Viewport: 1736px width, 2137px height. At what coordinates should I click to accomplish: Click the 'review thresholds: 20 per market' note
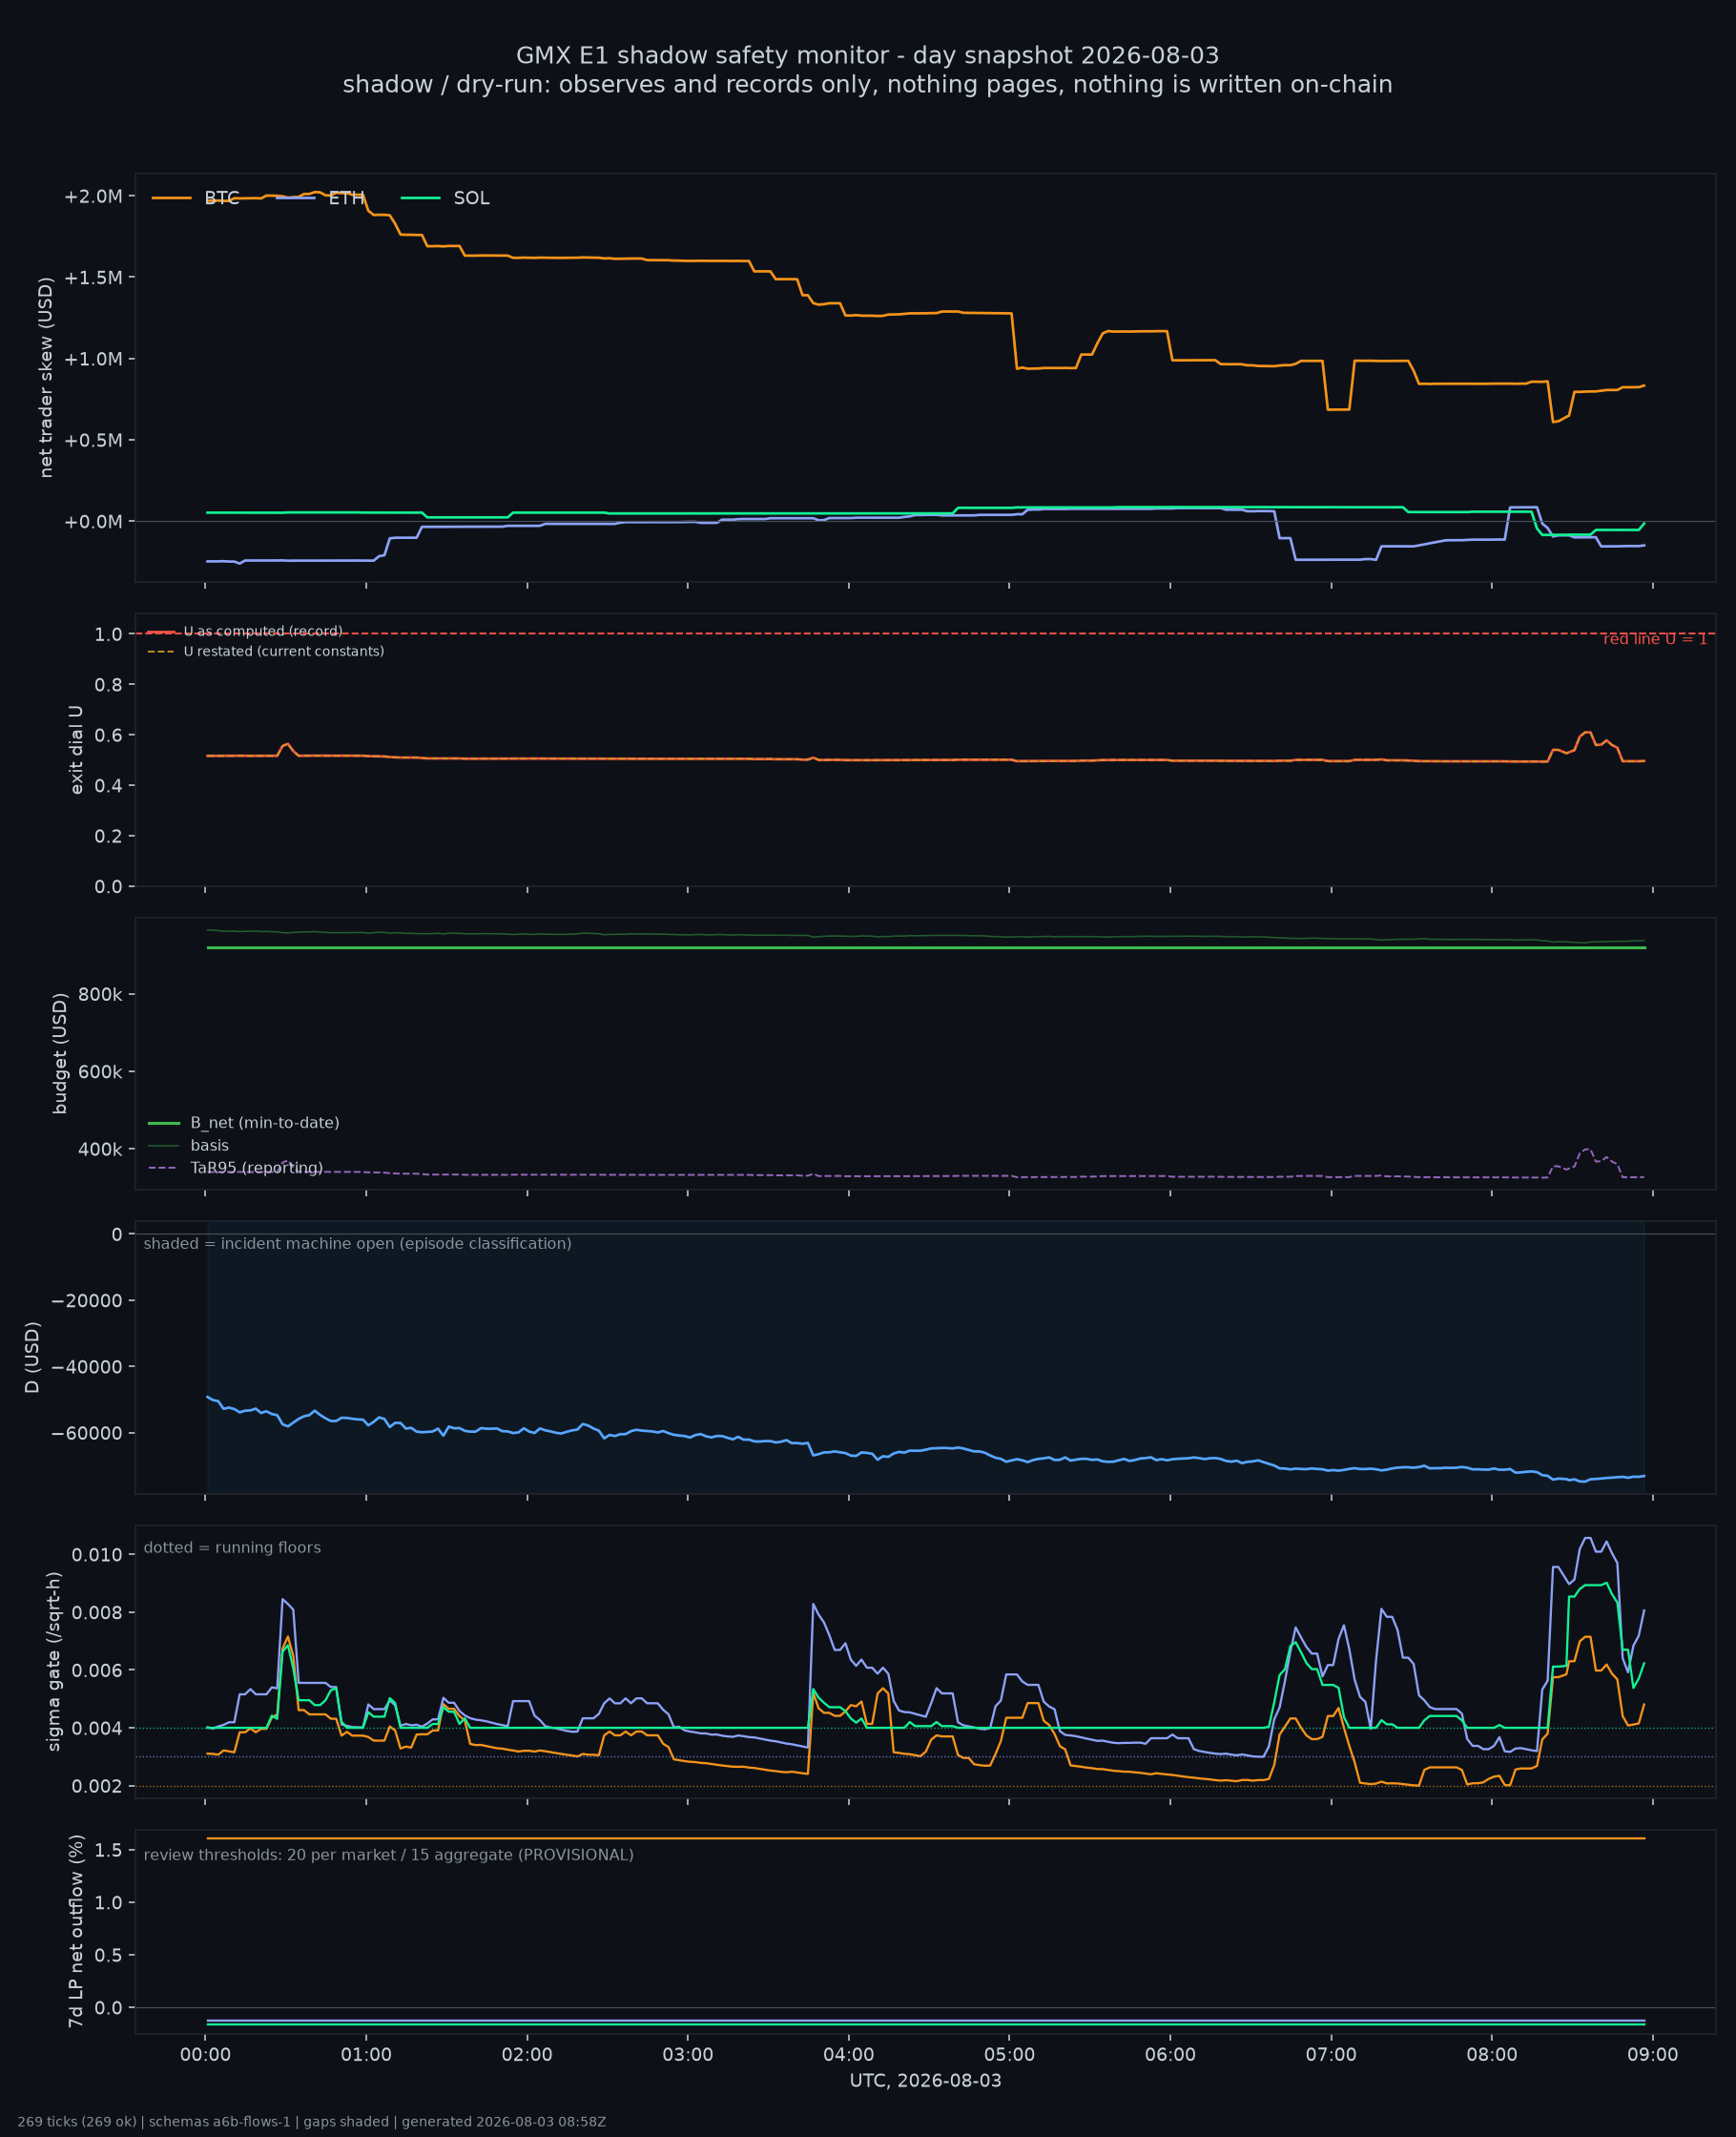(x=389, y=1855)
